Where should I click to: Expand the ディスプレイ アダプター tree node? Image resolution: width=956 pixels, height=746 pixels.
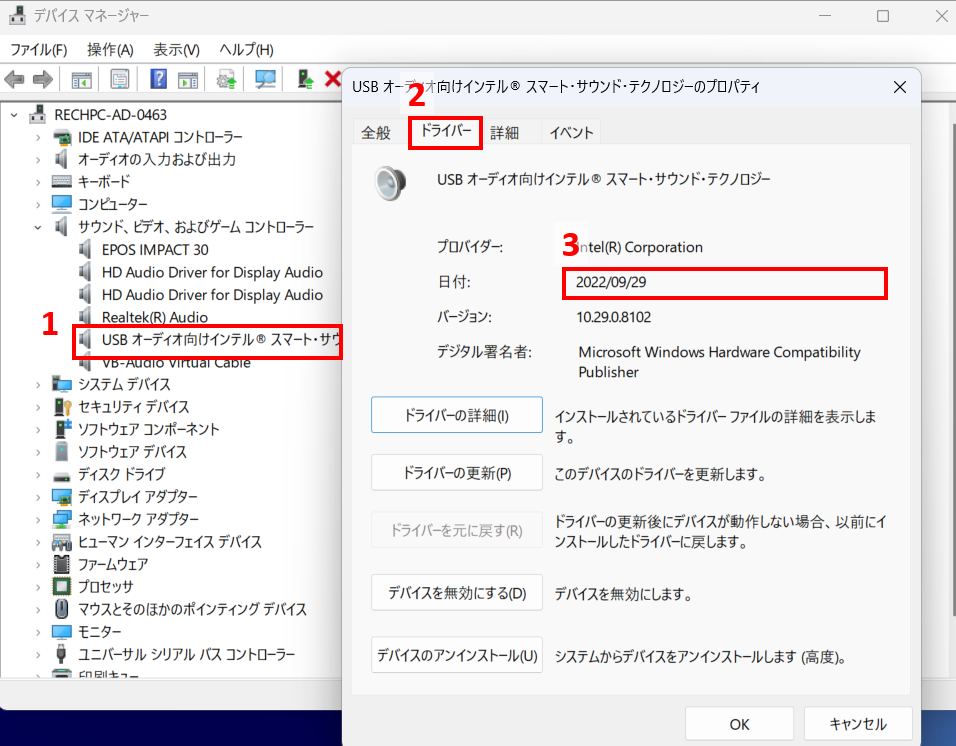click(39, 497)
